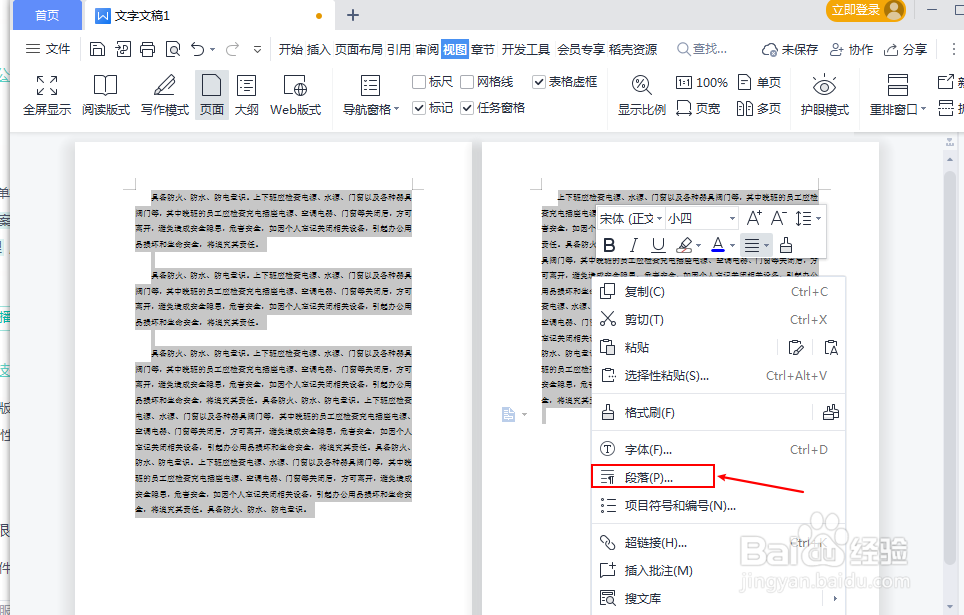Expand the Undo history dropdown arrow
Image resolution: width=964 pixels, height=615 pixels.
[213, 49]
